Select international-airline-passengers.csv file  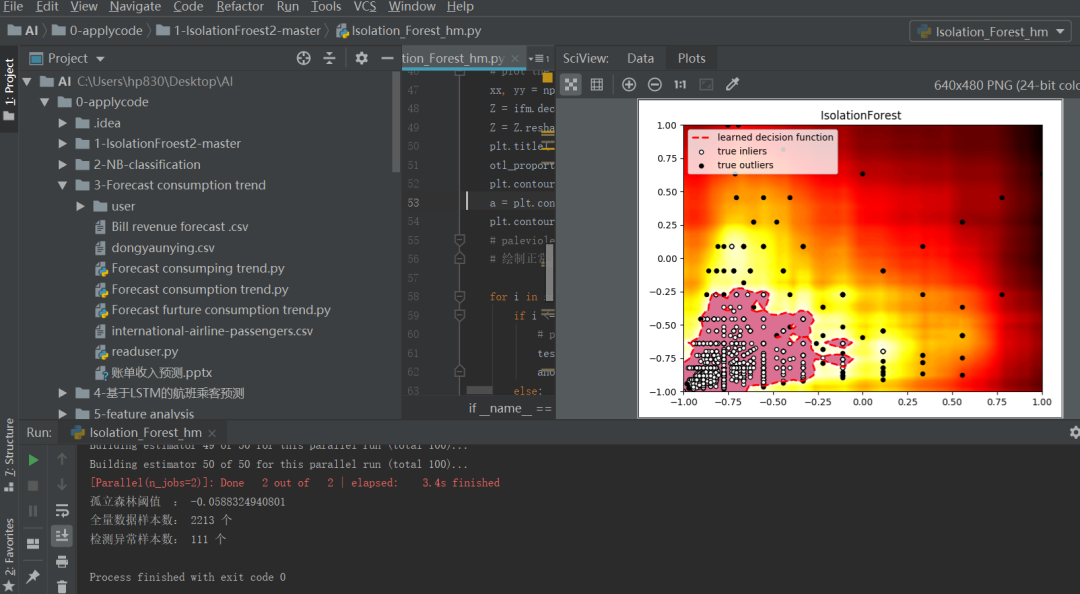212,331
